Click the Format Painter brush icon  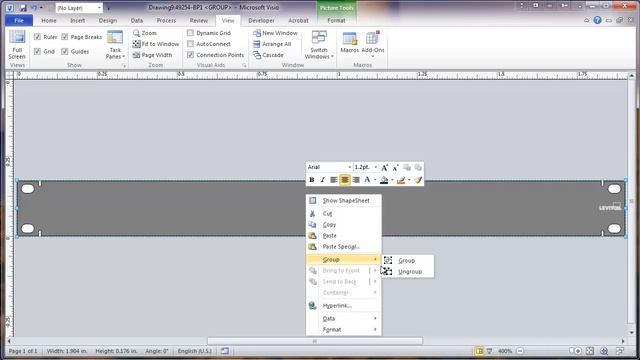point(418,180)
